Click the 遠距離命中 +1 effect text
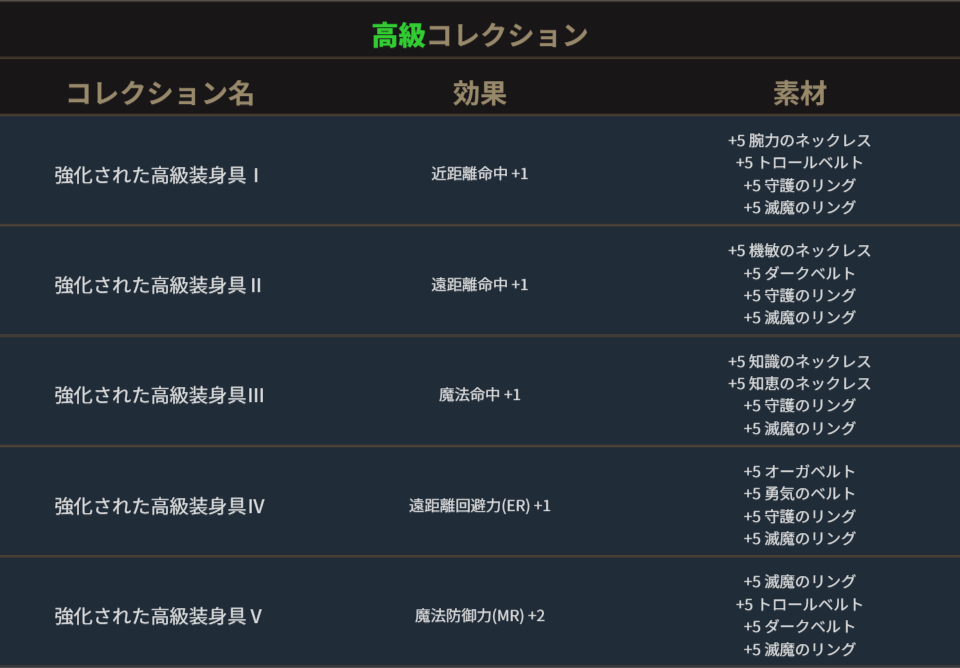 point(479,285)
